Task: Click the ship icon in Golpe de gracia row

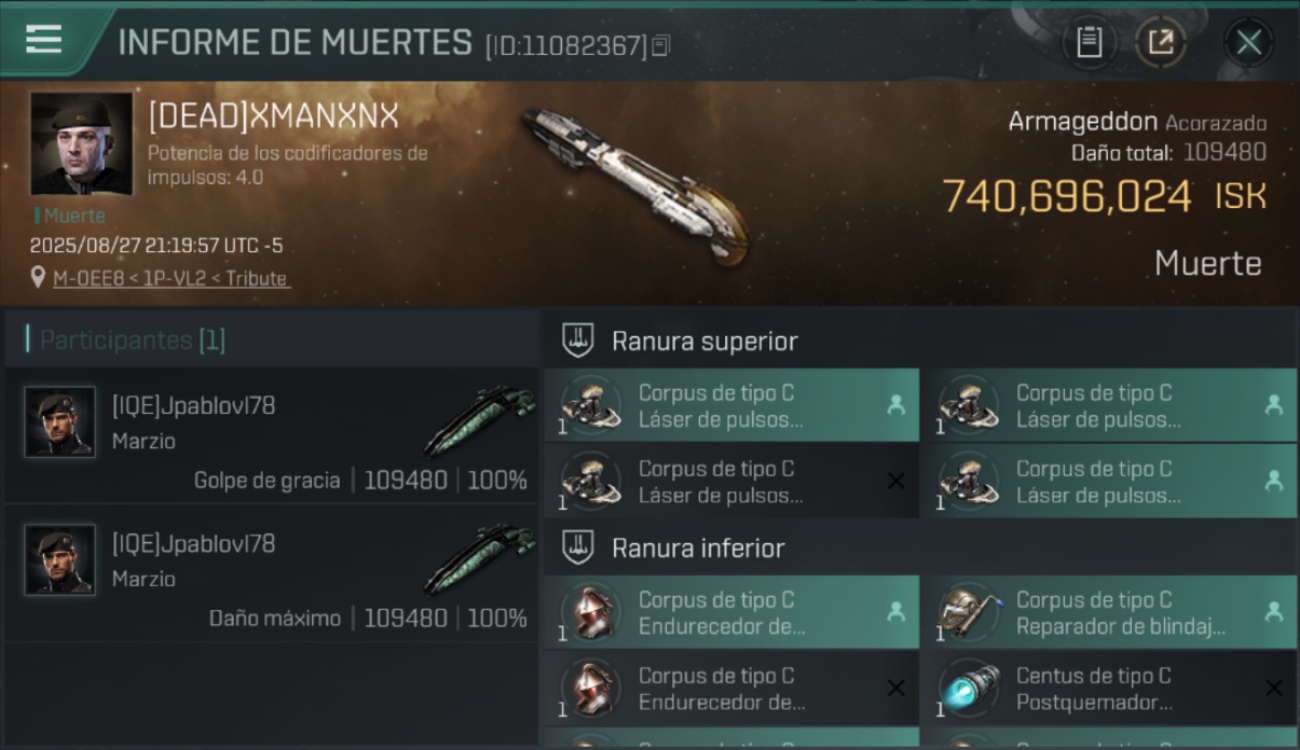Action: click(480, 420)
